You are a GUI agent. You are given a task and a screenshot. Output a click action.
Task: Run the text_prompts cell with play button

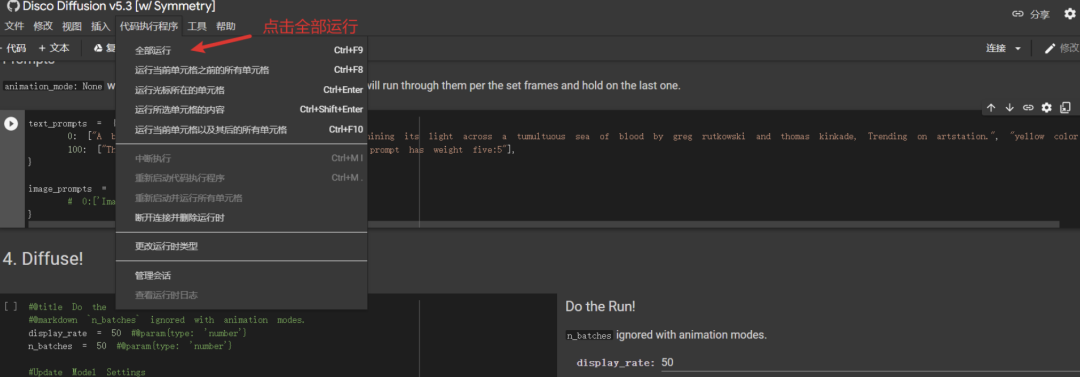coord(11,124)
